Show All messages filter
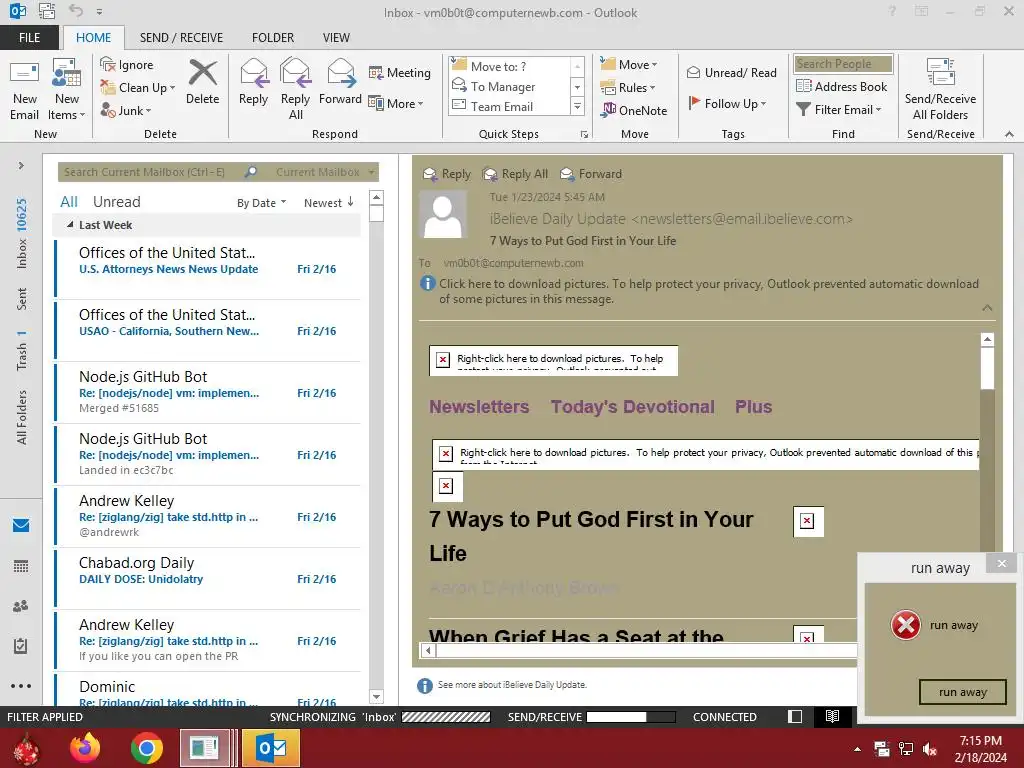The image size is (1024, 768). pos(69,202)
